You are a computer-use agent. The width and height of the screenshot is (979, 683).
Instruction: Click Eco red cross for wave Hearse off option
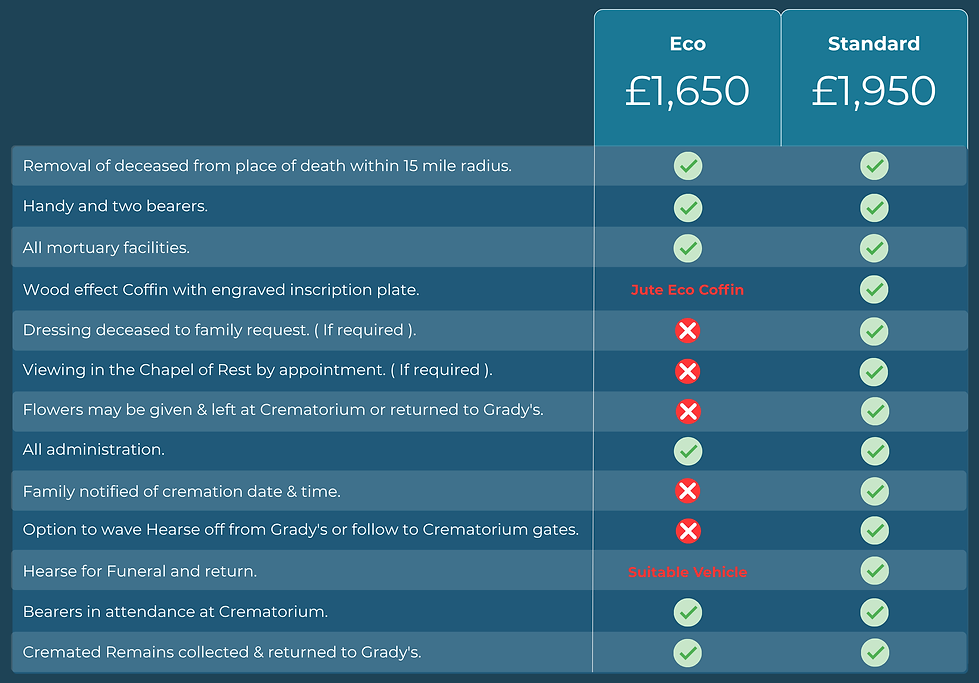click(687, 531)
